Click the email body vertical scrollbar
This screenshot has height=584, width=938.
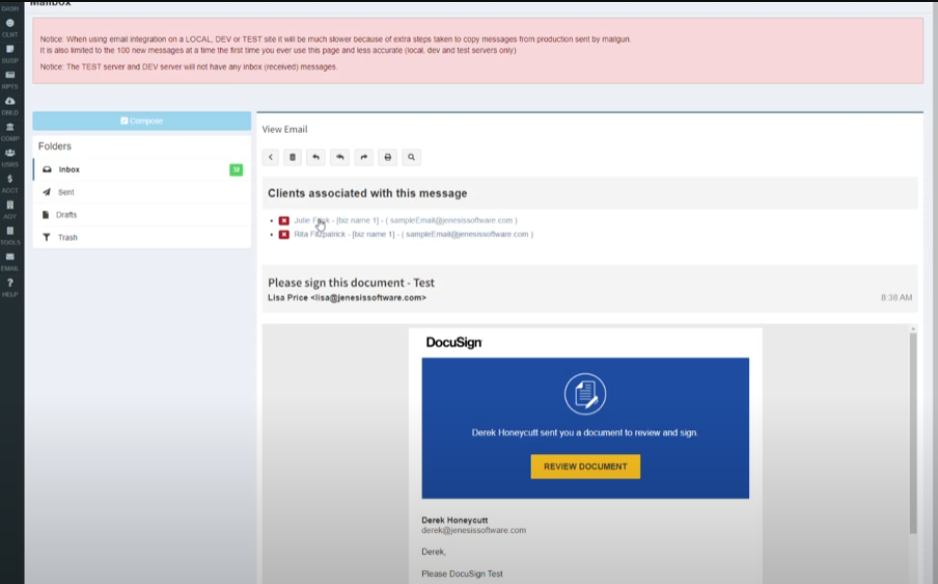click(x=913, y=433)
